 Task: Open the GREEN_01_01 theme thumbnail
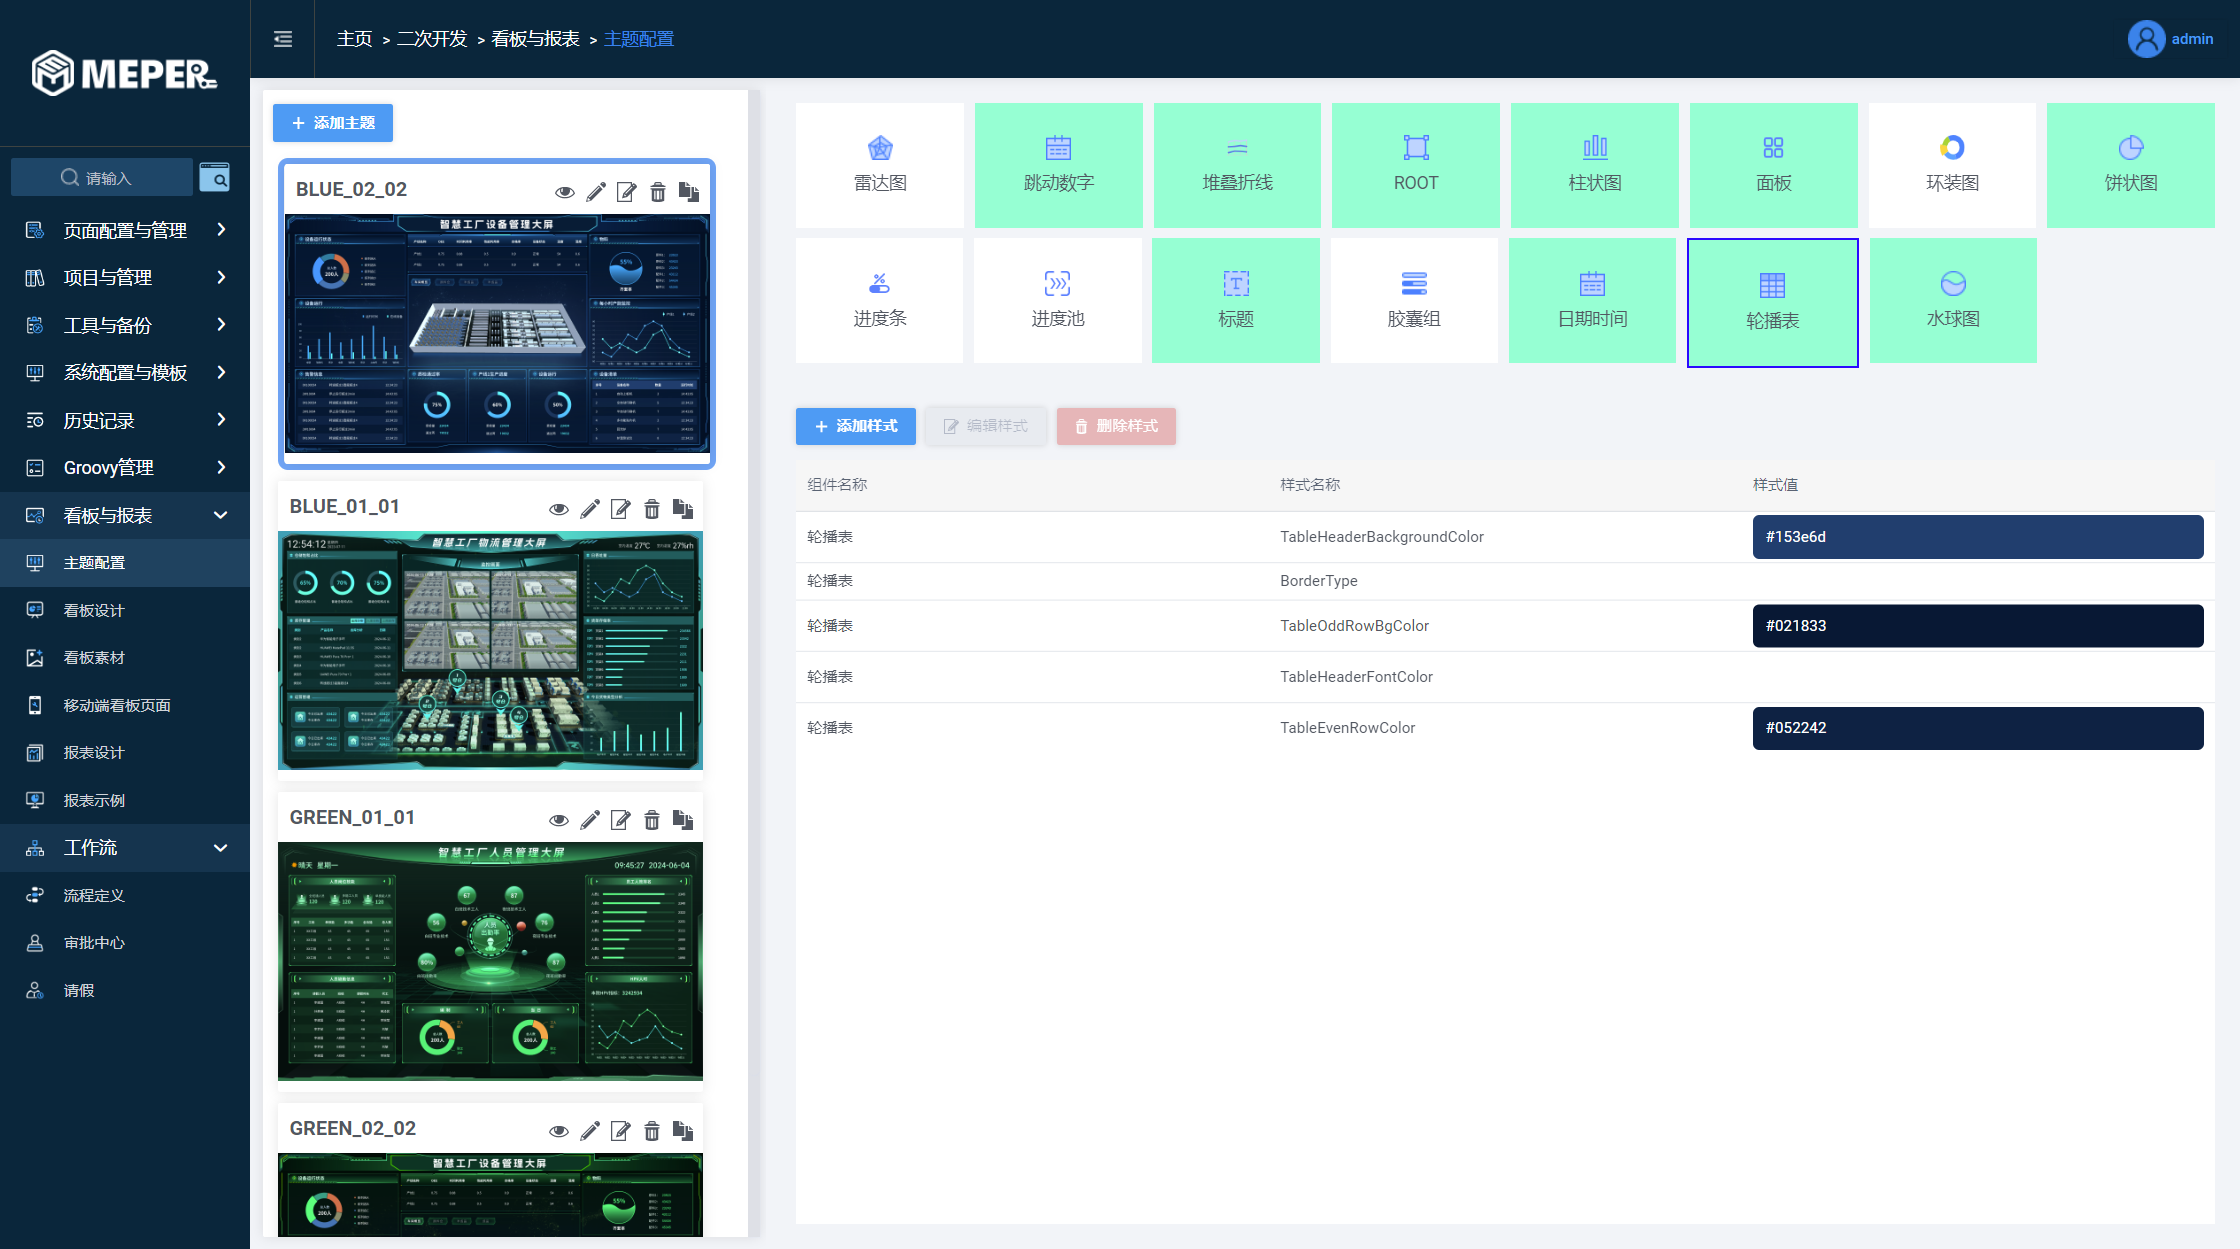click(x=490, y=962)
